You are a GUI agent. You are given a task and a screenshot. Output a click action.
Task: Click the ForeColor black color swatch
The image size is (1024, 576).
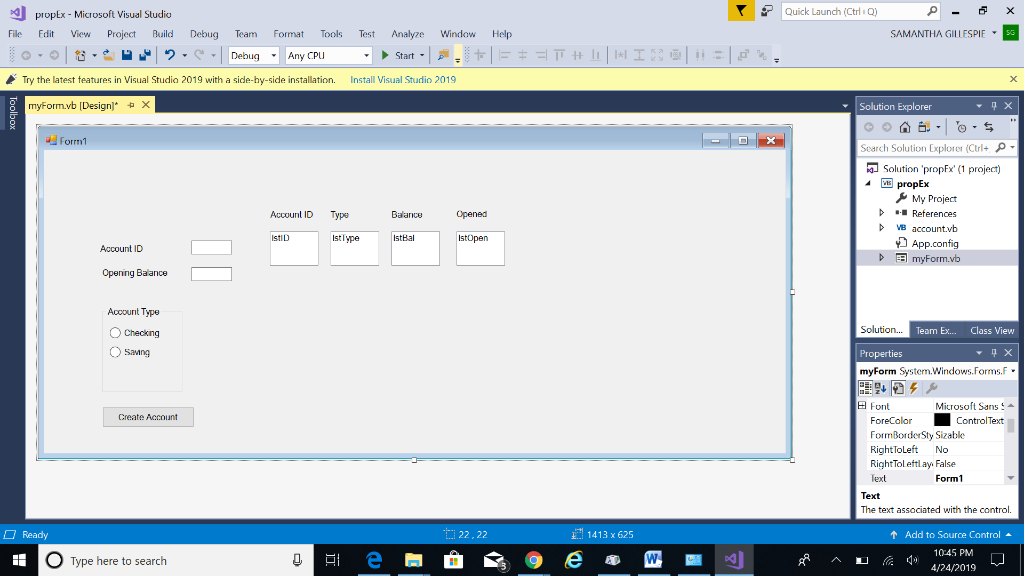[942, 420]
